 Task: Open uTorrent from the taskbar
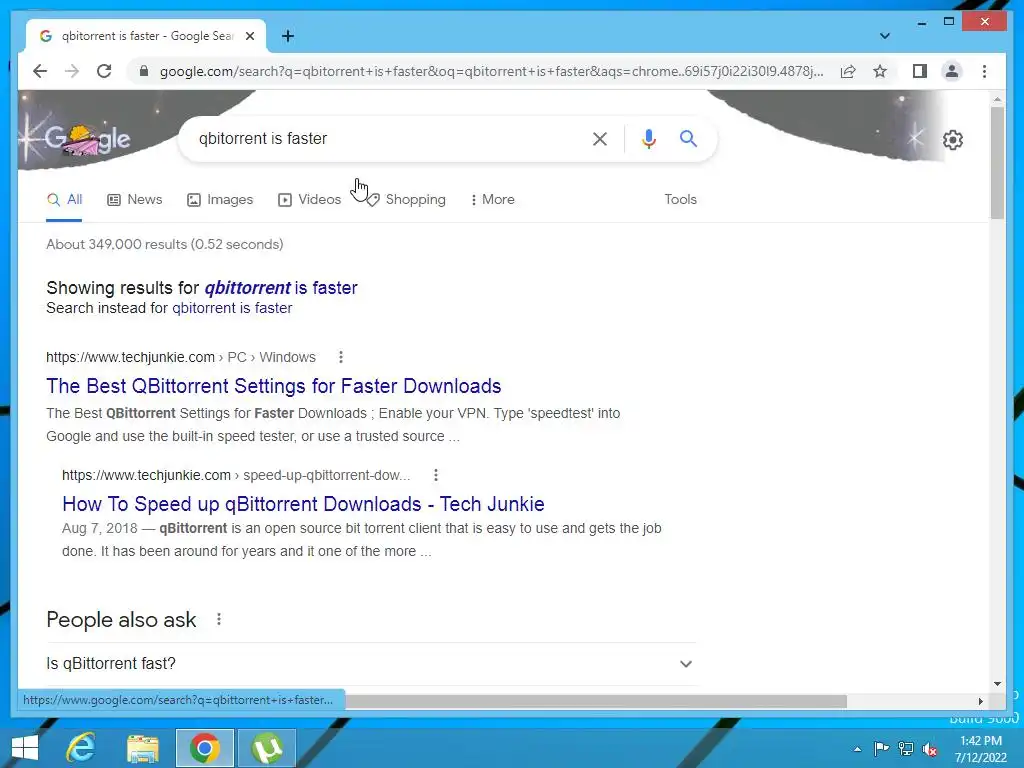267,748
